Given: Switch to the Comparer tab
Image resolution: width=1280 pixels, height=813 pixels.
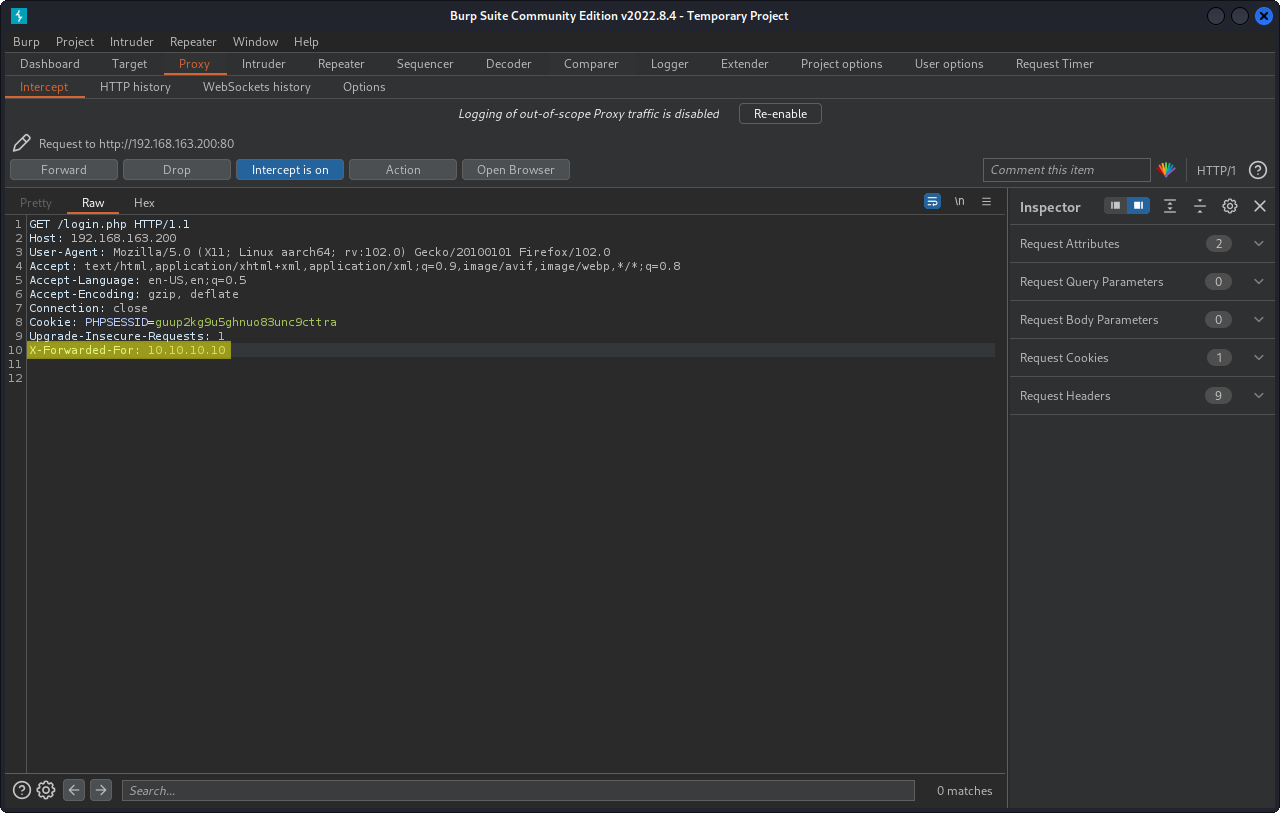Looking at the screenshot, I should [591, 64].
